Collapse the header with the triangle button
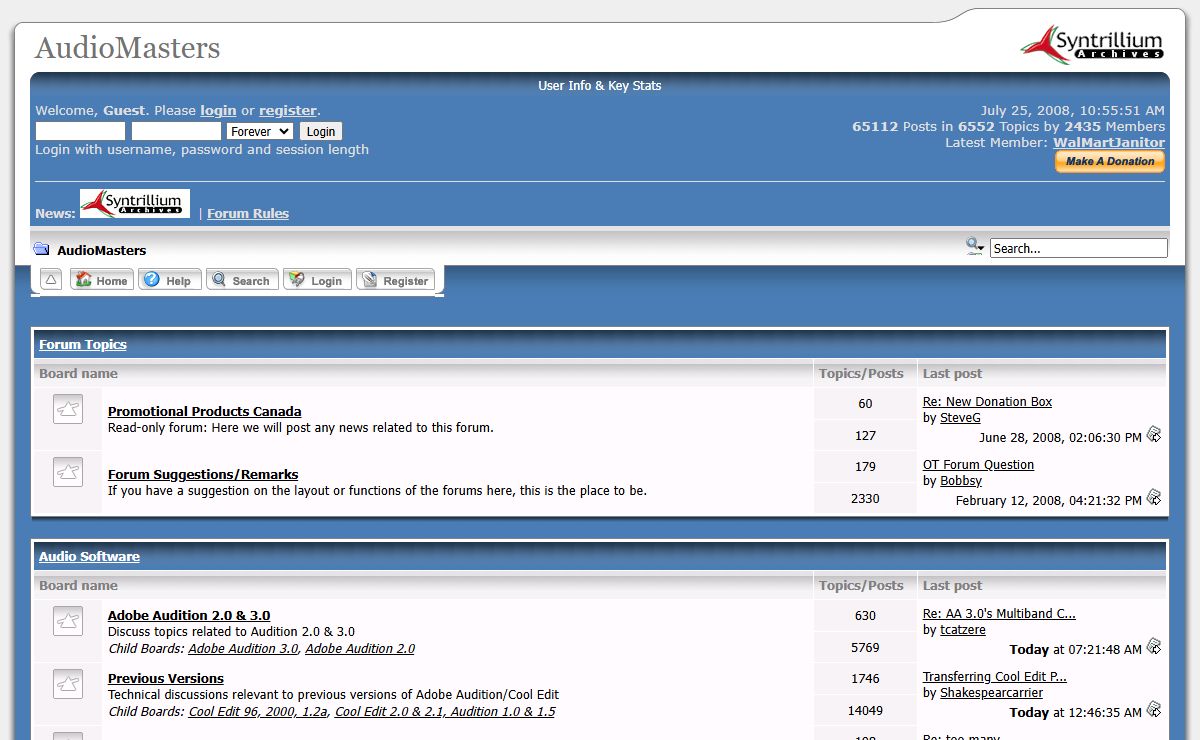1200x740 pixels. click(52, 280)
